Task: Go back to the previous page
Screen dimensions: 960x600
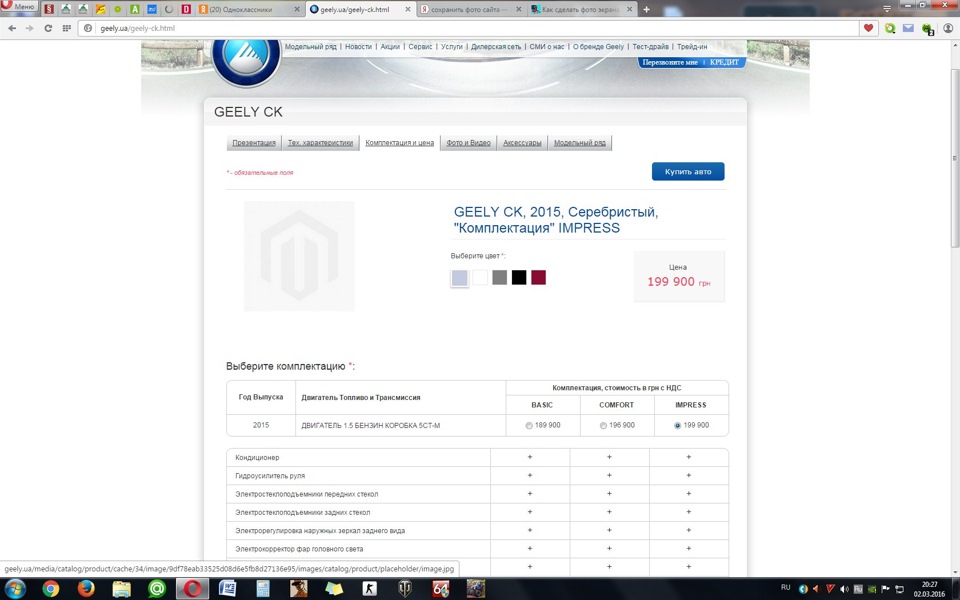Action: tap(12, 28)
